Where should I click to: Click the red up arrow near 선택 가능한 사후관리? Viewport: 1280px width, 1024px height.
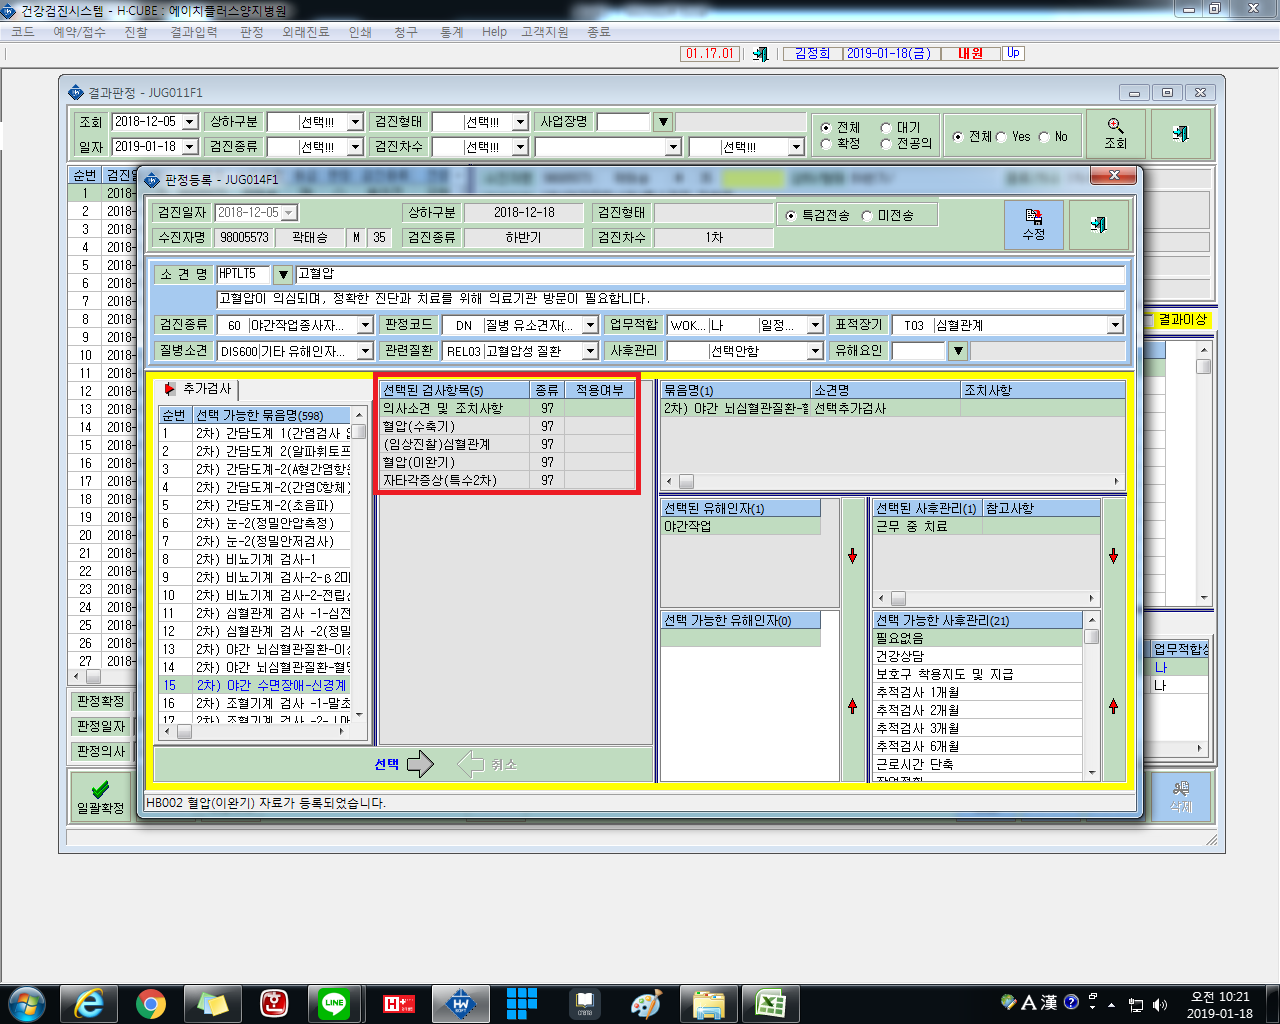[x=1113, y=706]
